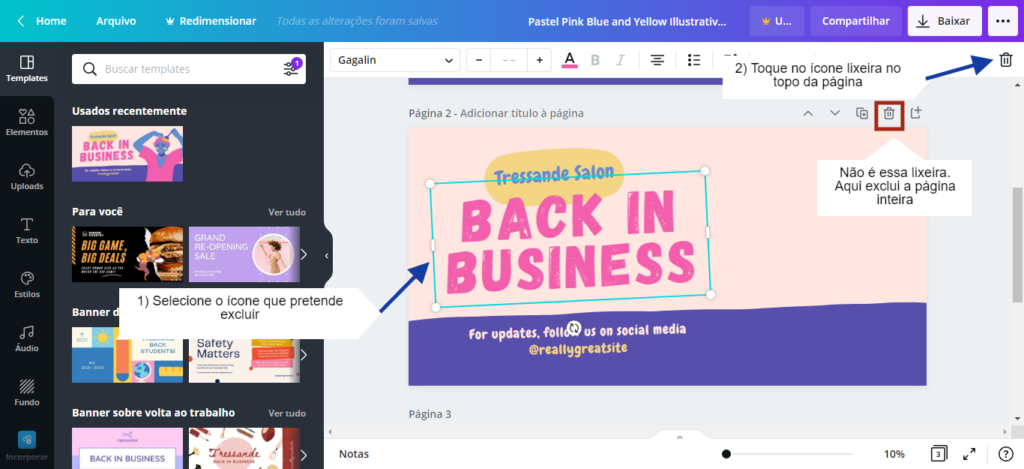This screenshot has width=1024, height=469.
Task: Toggle italic formatting
Action: click(x=620, y=60)
